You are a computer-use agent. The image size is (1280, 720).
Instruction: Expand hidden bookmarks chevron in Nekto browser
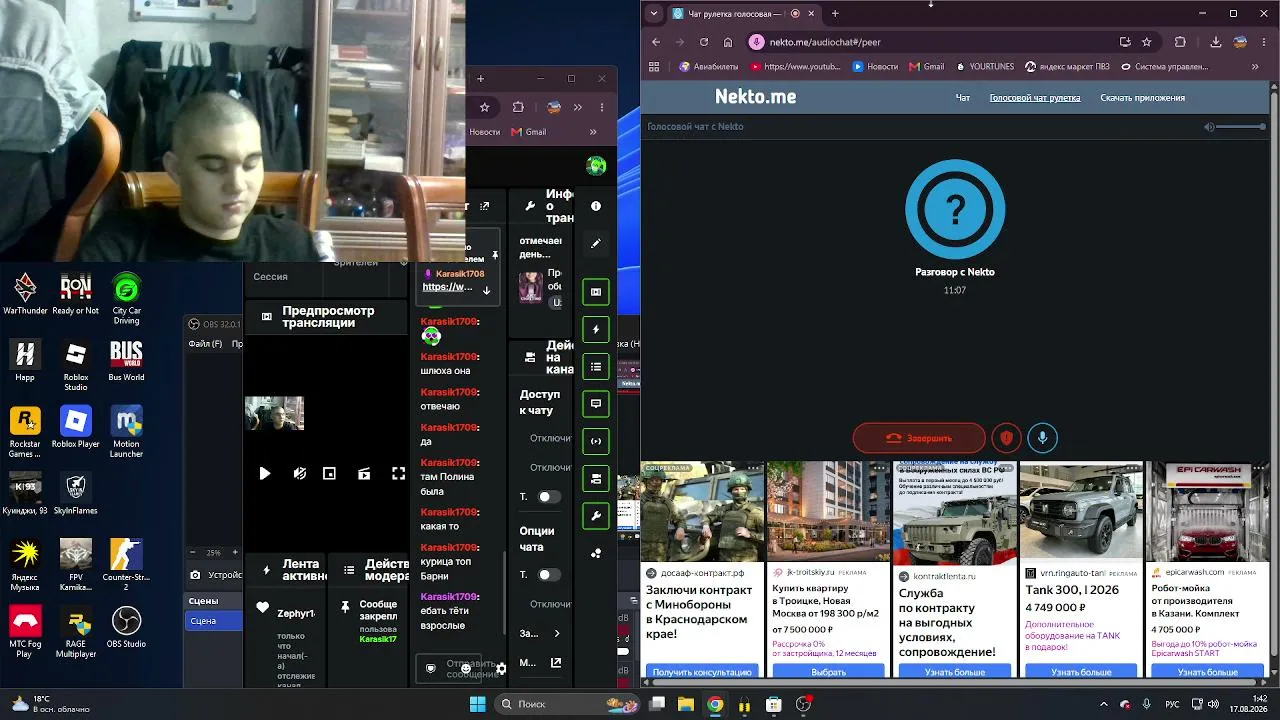1255,67
